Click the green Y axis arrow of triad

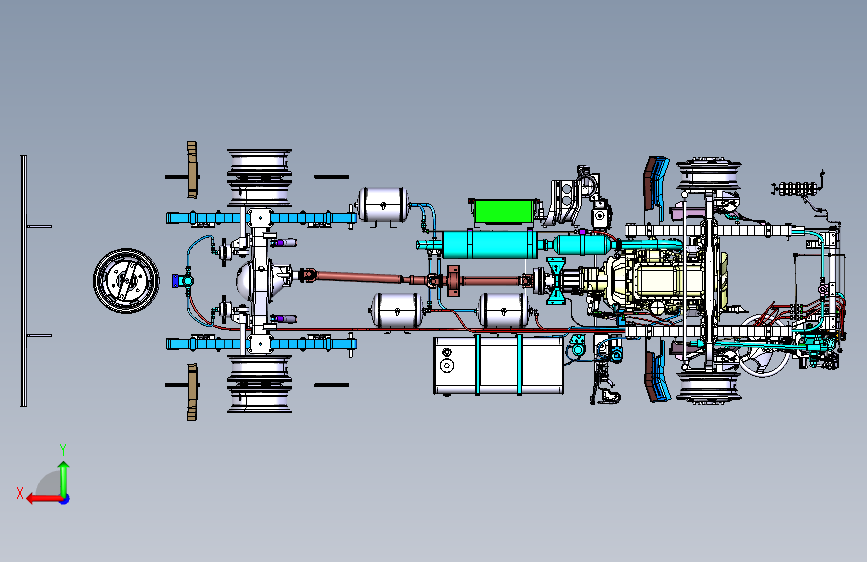click(64, 477)
